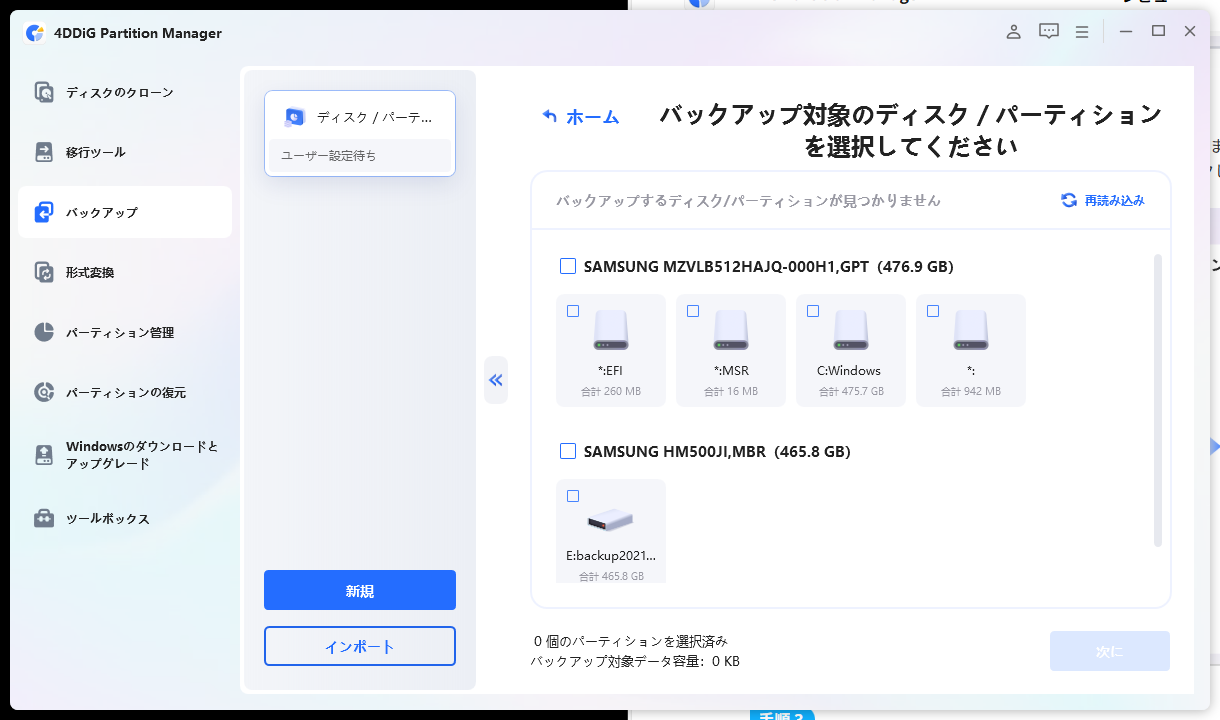Select the ディスク / パーテ... backup task card
This screenshot has height=720, width=1220.
click(360, 134)
